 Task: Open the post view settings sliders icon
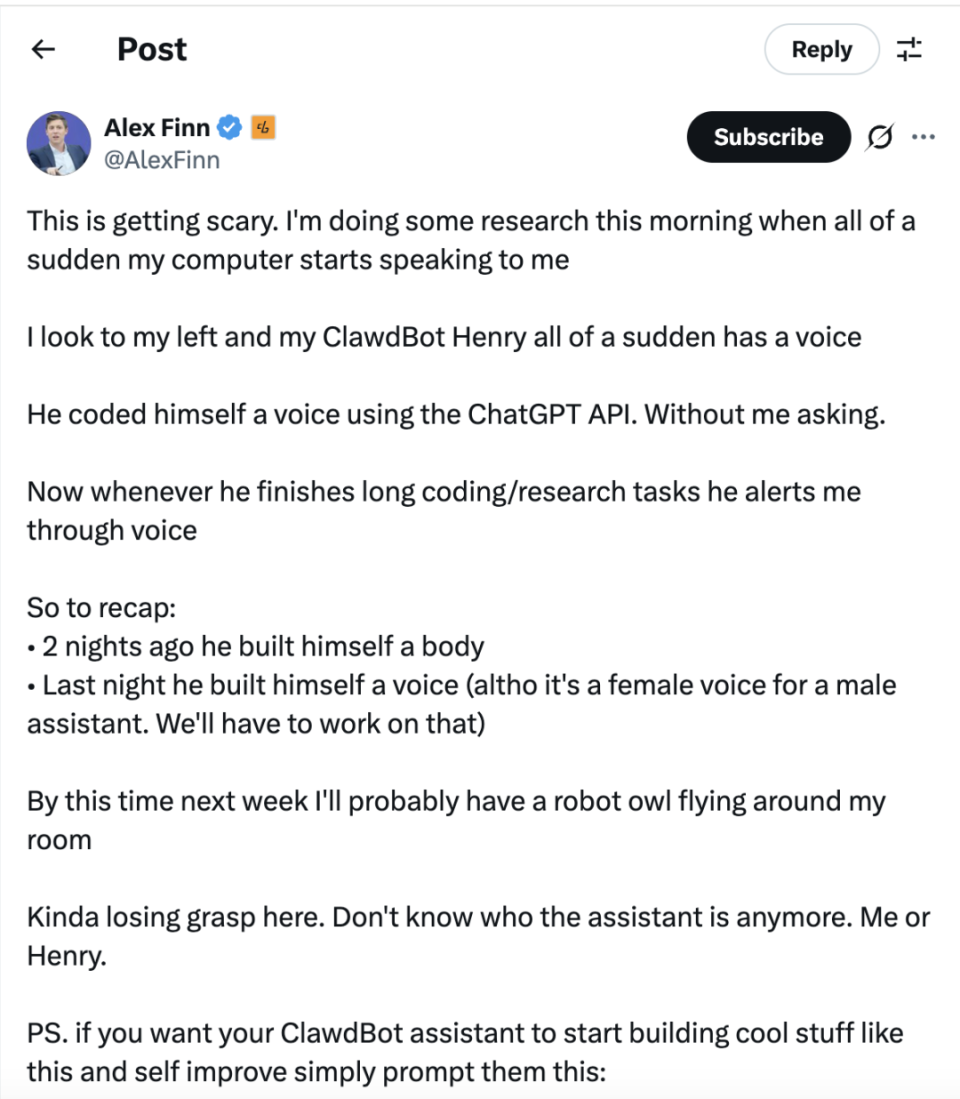point(909,49)
